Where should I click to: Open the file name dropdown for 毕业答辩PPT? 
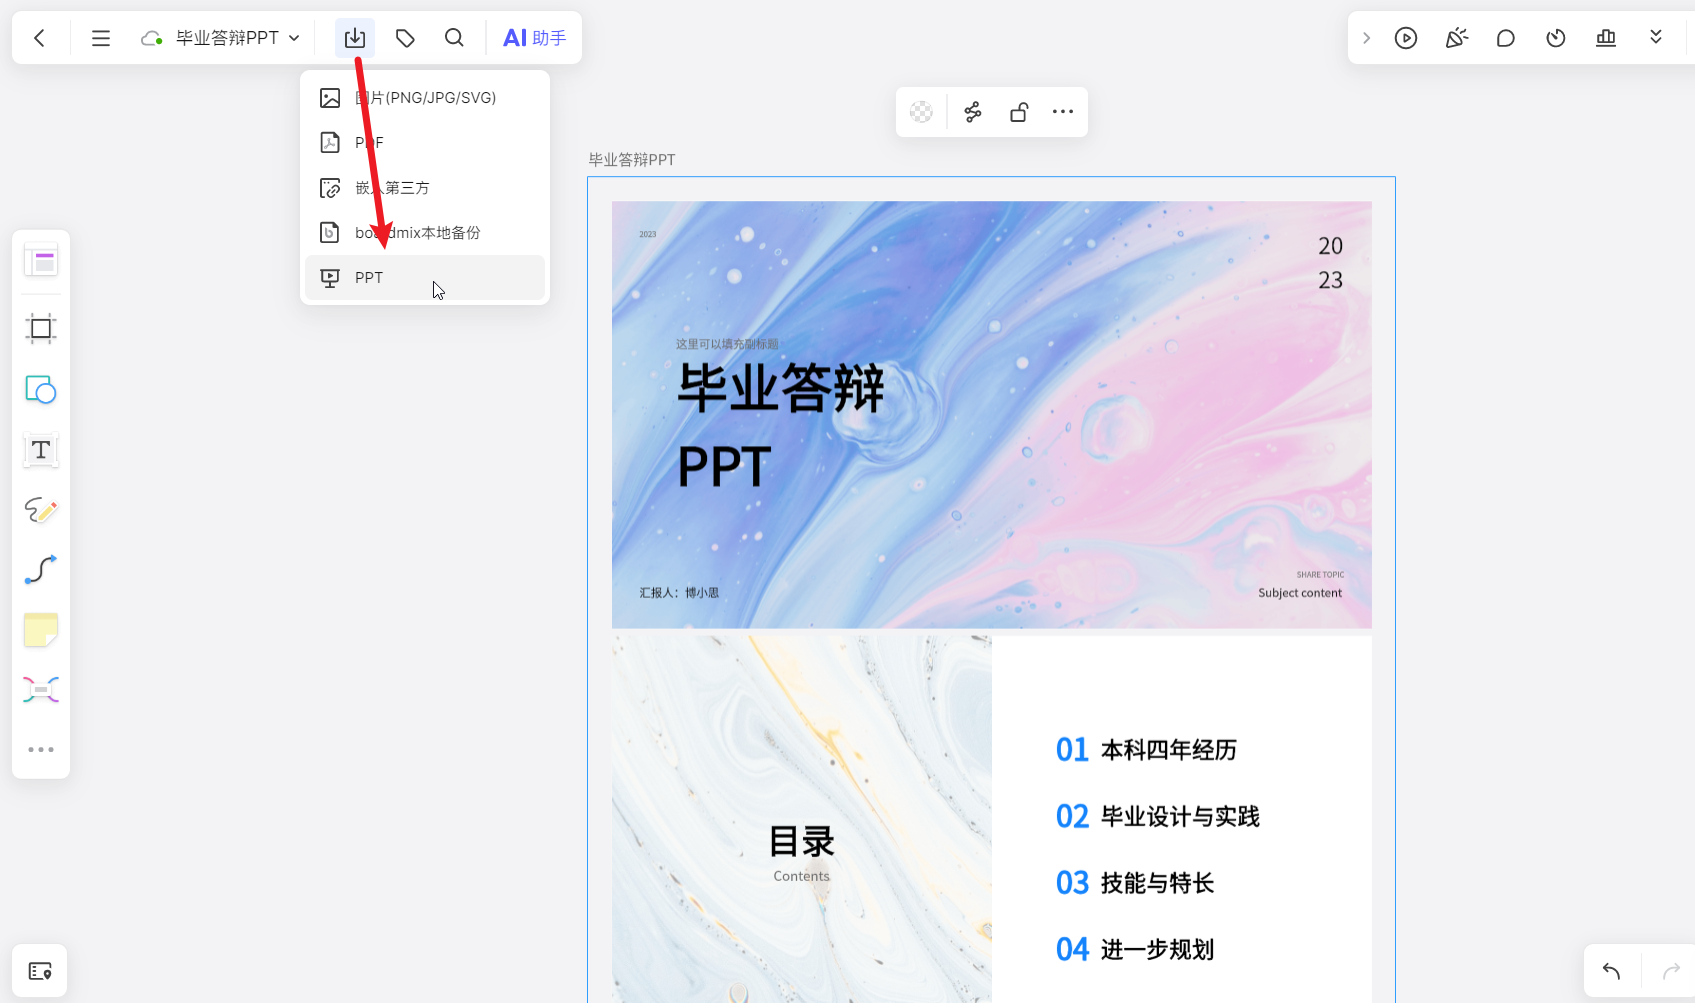(x=292, y=38)
